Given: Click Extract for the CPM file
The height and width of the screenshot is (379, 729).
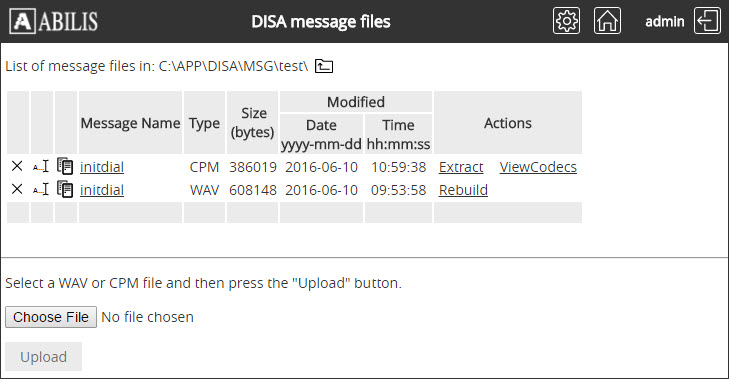Looking at the screenshot, I should pos(461,167).
